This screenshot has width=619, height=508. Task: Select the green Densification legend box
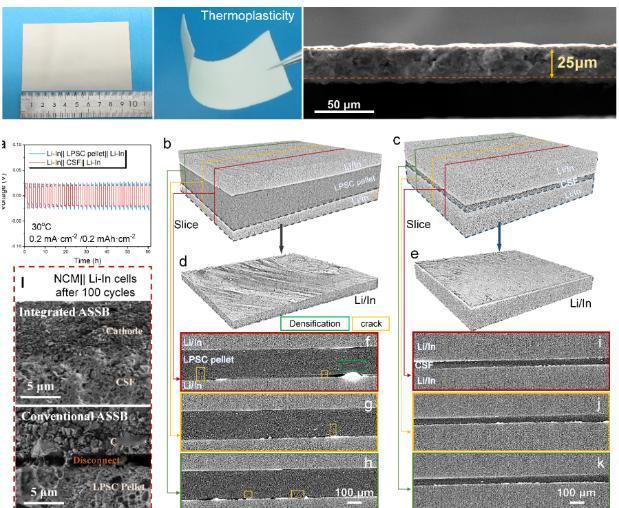click(315, 324)
